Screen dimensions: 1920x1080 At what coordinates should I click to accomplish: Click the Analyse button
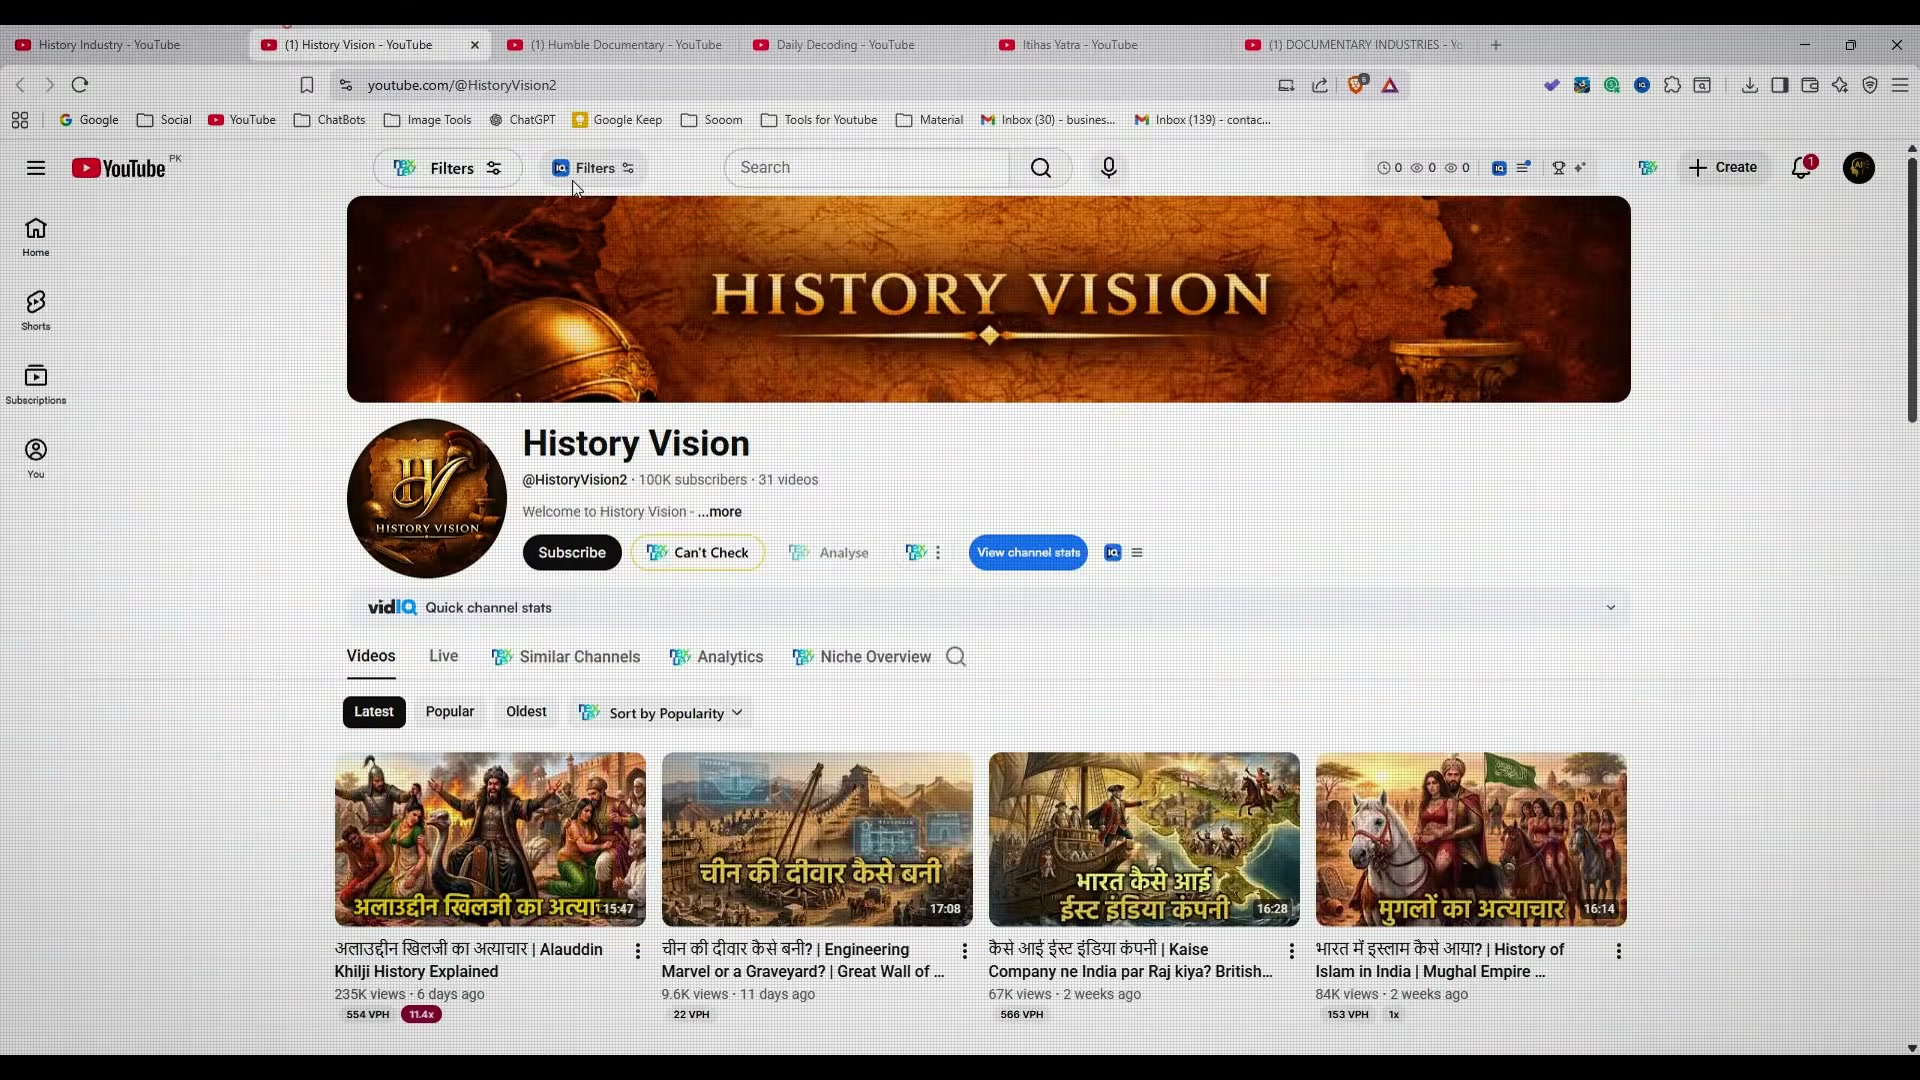click(x=829, y=553)
